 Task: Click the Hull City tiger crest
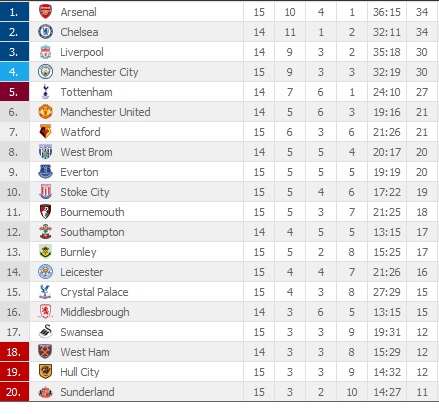[45, 372]
